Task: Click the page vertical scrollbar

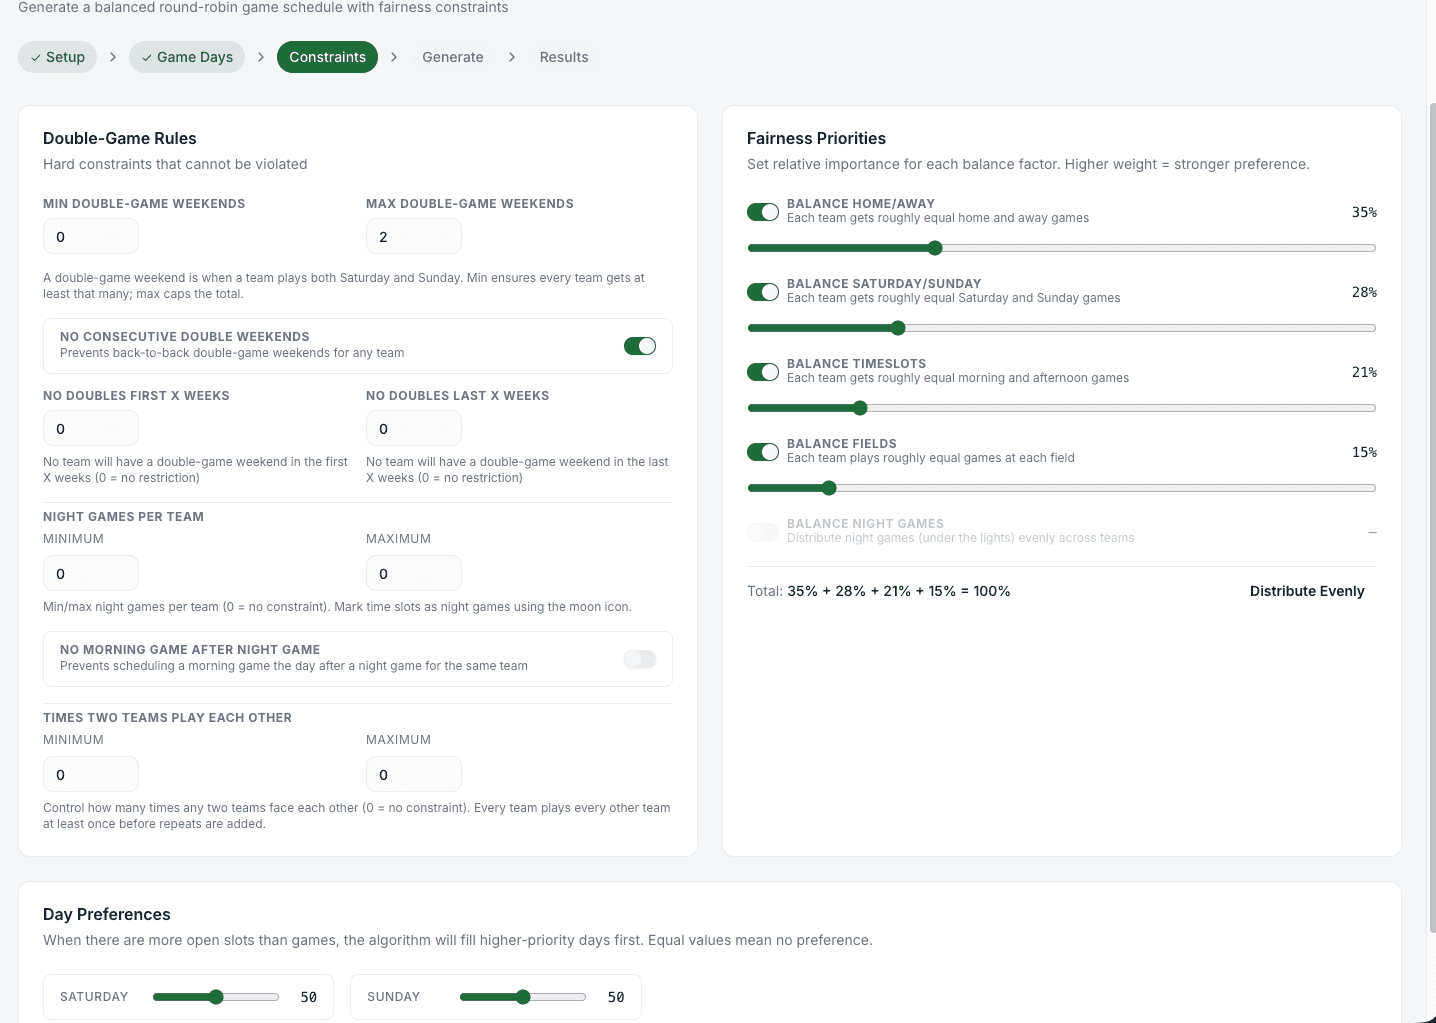Action: click(x=1432, y=518)
